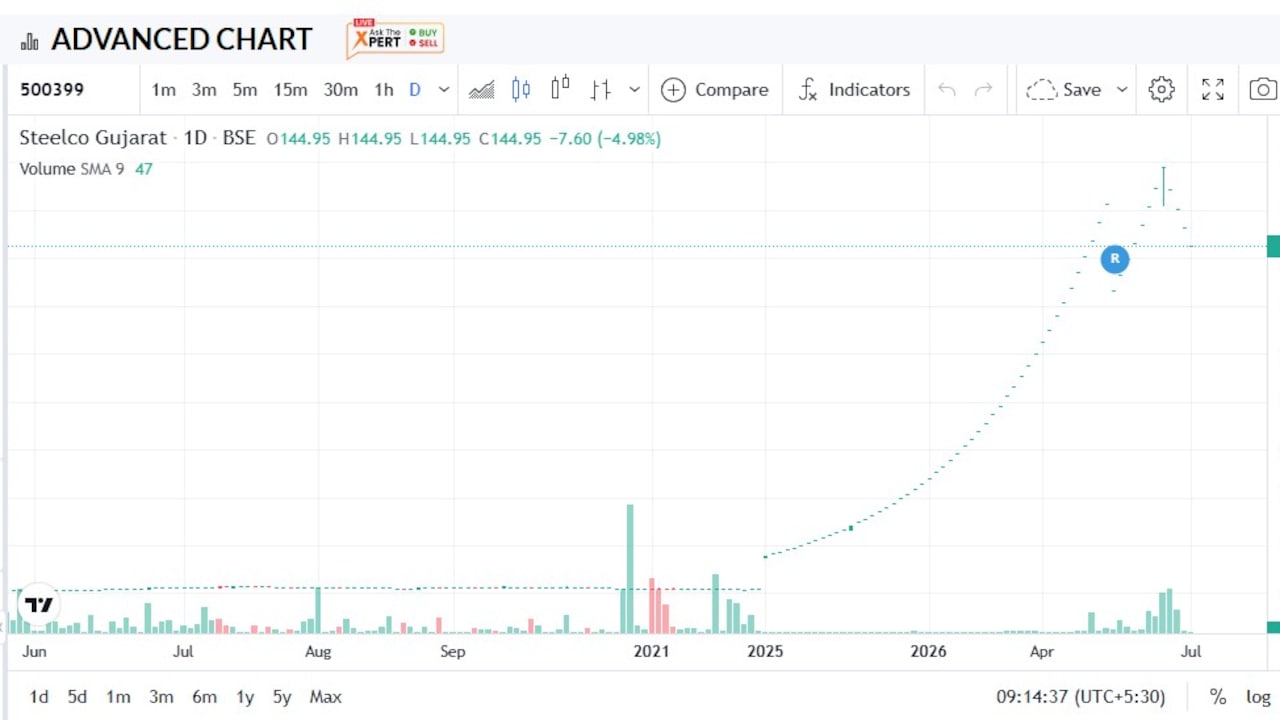
Task: Open the time interval dropdown arrow
Action: [444, 89]
